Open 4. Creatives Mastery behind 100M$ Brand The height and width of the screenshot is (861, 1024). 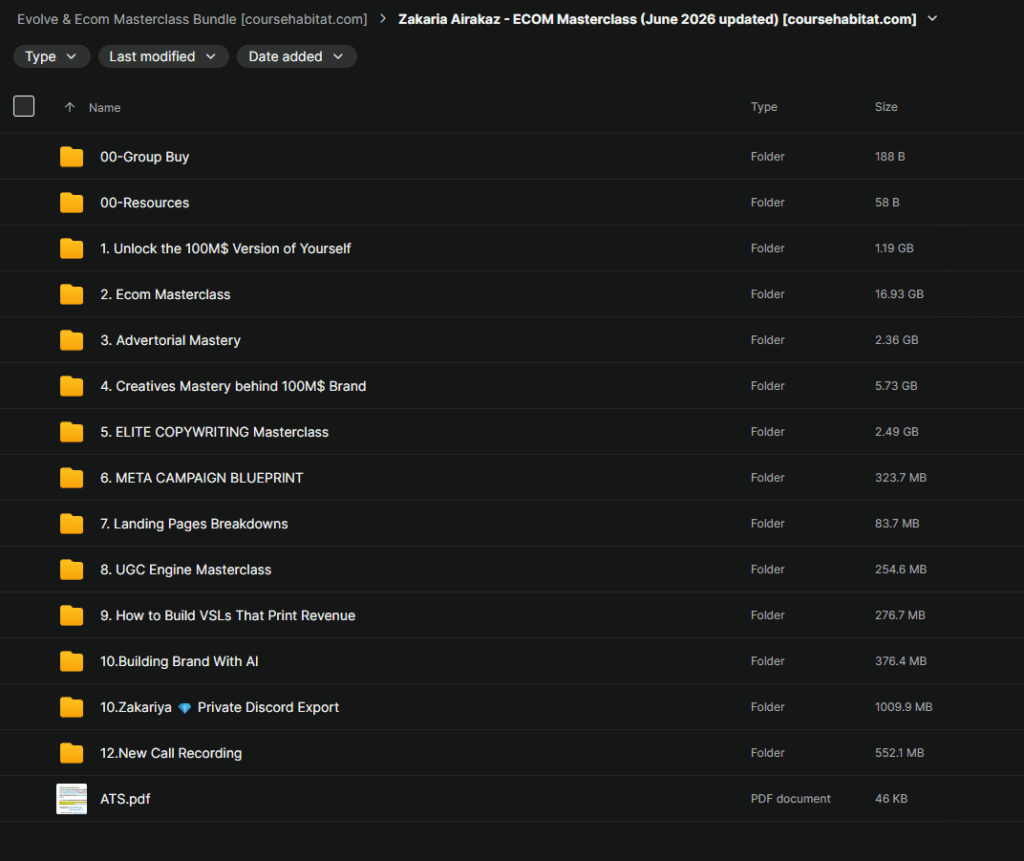click(x=233, y=386)
